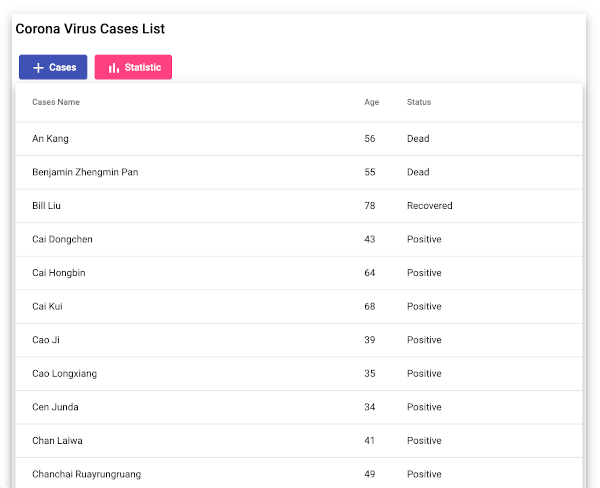
Task: Click the plus icon on the Cases button
Action: 38,68
